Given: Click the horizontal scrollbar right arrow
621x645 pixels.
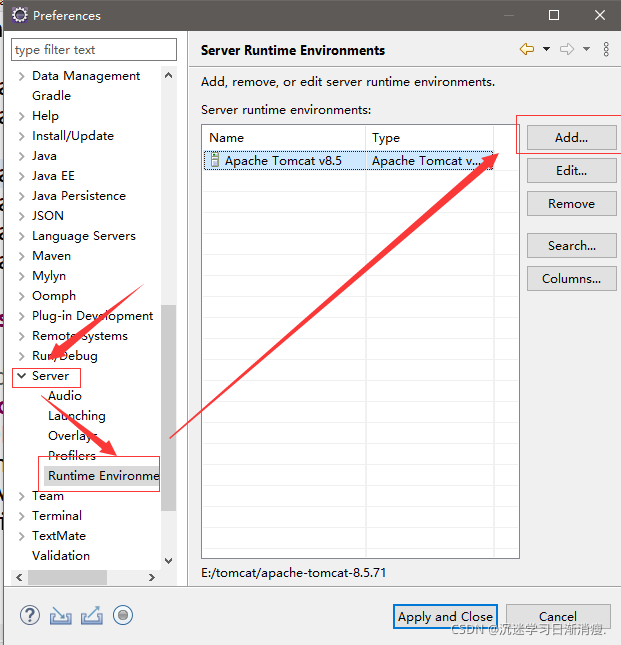Looking at the screenshot, I should (152, 578).
